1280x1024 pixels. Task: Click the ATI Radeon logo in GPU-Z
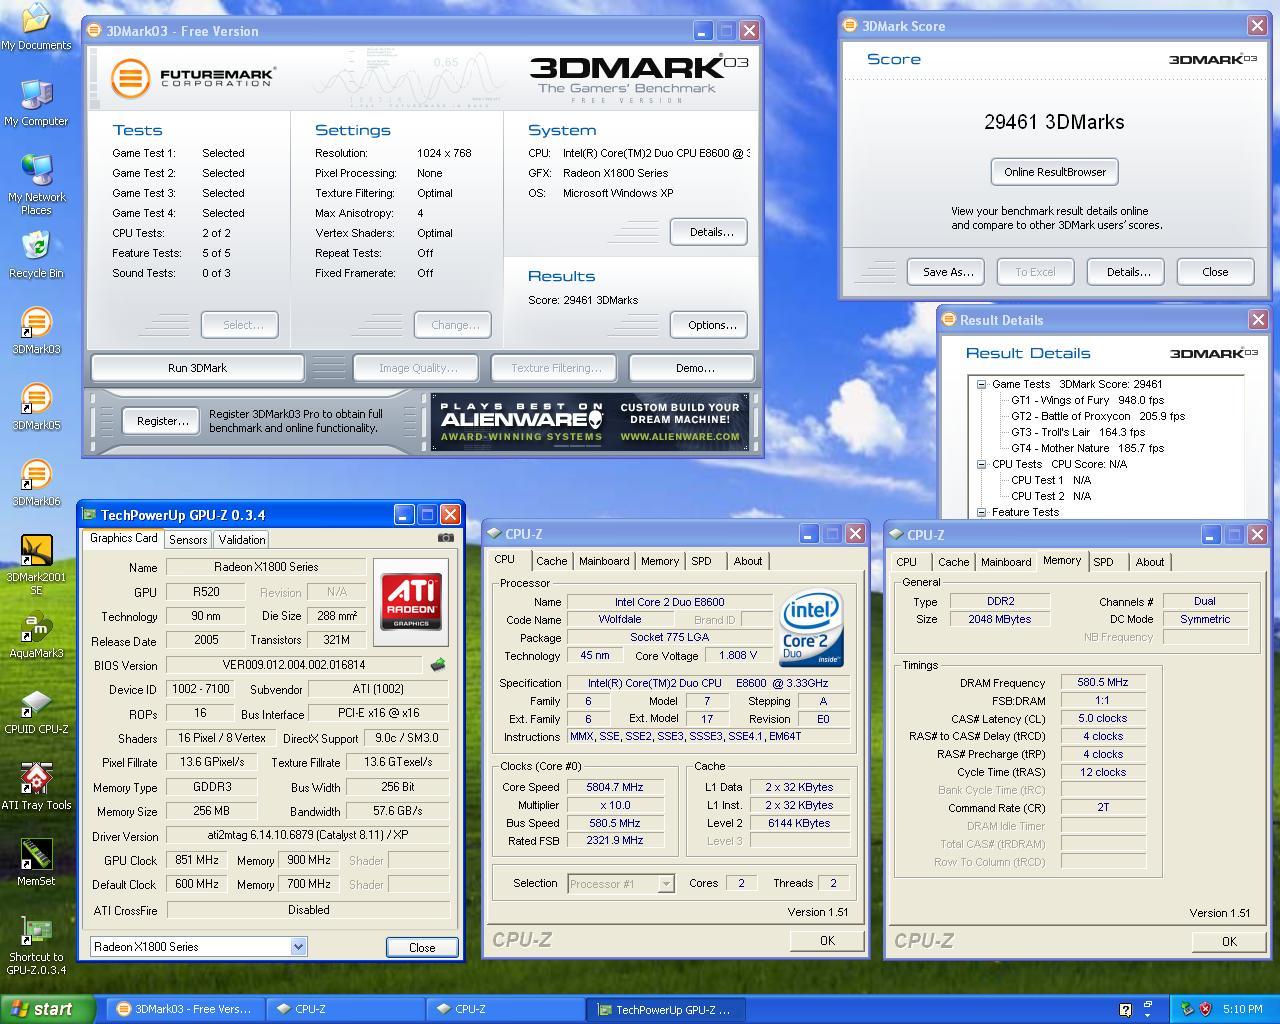point(411,601)
